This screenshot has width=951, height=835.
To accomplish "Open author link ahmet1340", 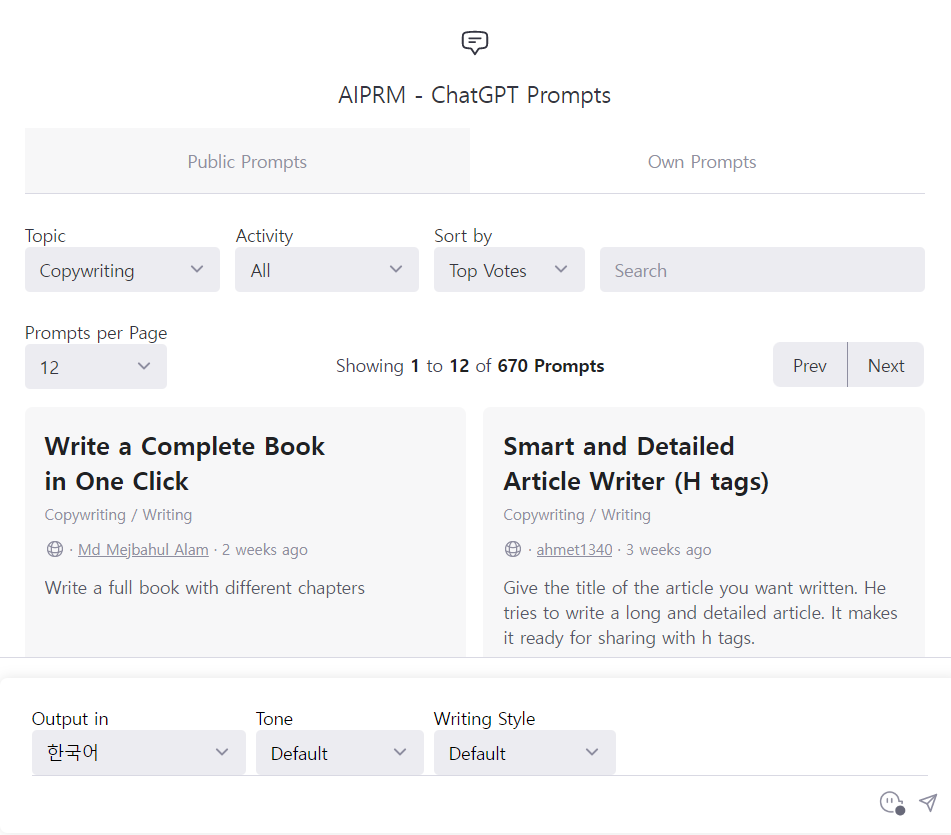I will (x=574, y=549).
